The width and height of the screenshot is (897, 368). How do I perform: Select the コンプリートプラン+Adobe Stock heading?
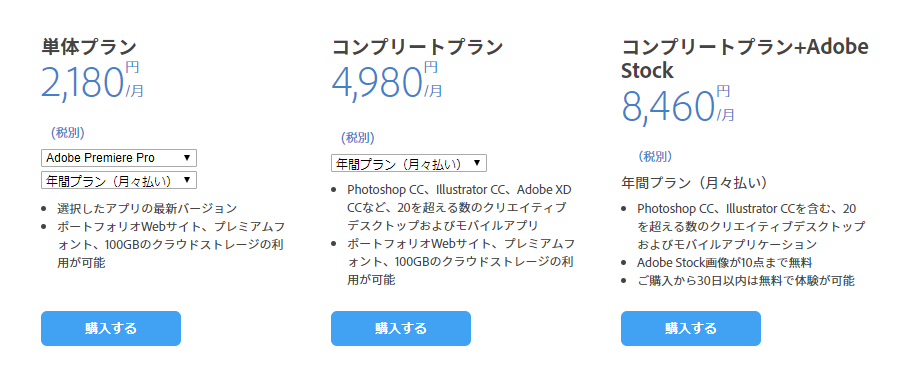point(745,58)
